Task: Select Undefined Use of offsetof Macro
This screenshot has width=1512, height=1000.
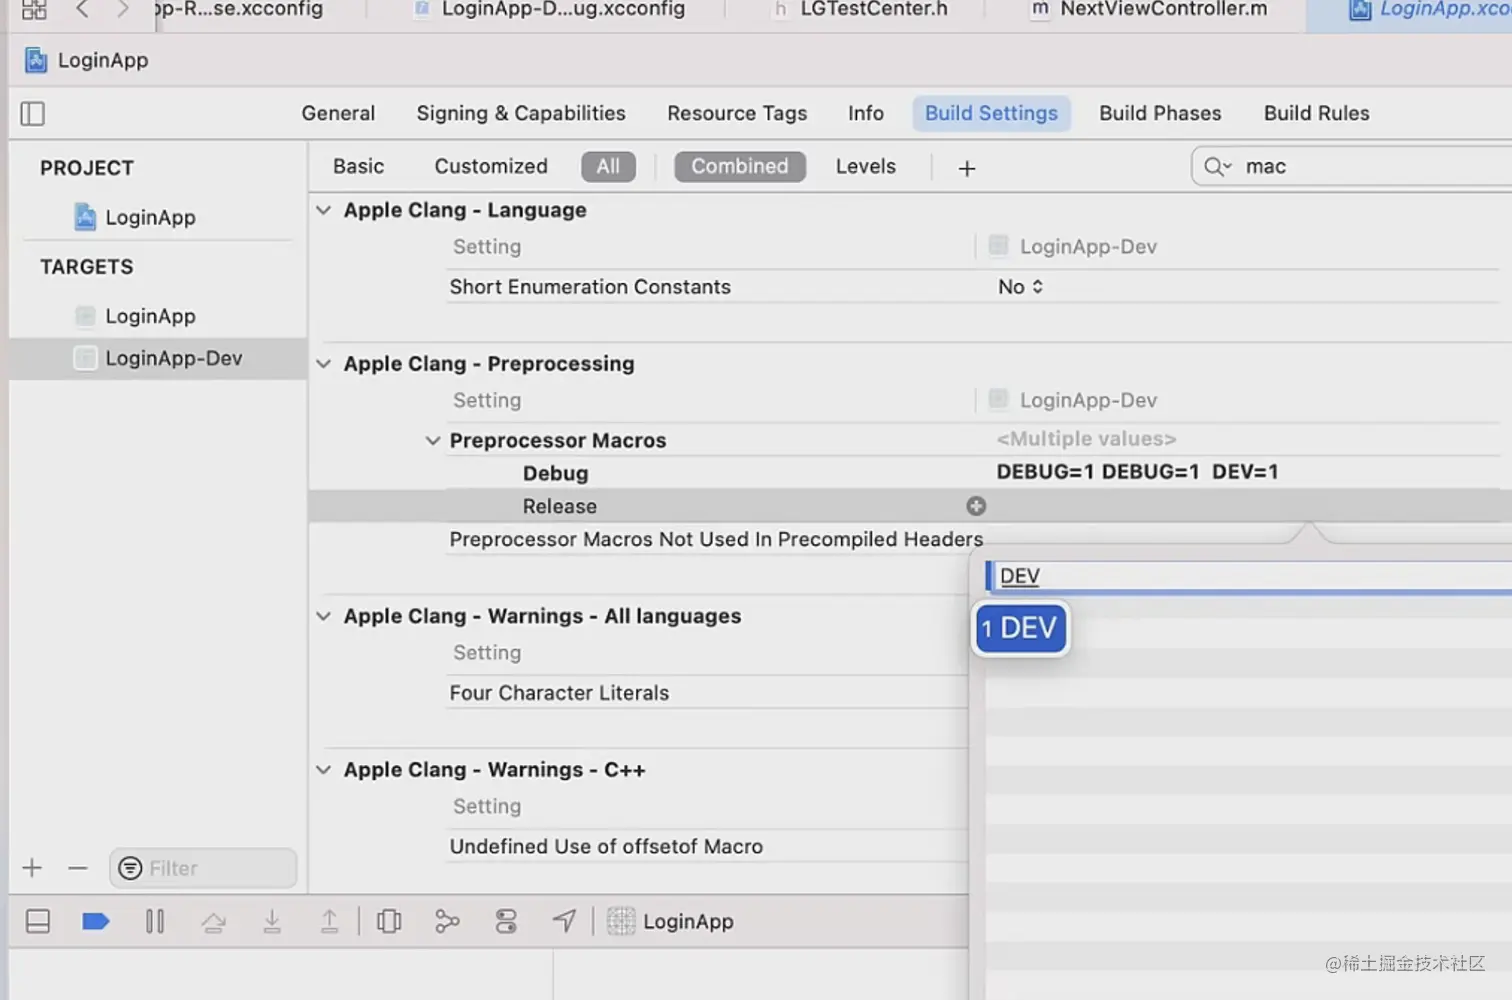Action: click(x=606, y=846)
